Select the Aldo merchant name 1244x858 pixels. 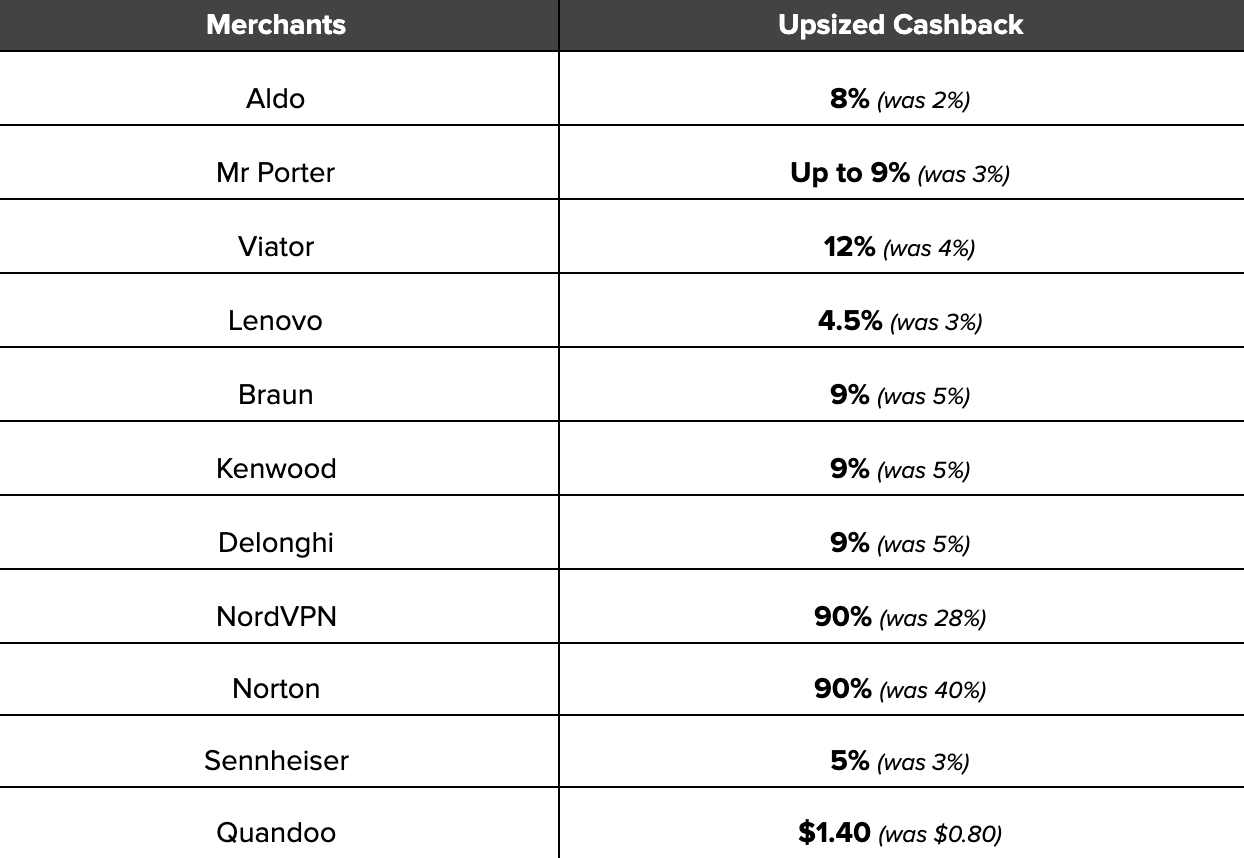pos(276,99)
